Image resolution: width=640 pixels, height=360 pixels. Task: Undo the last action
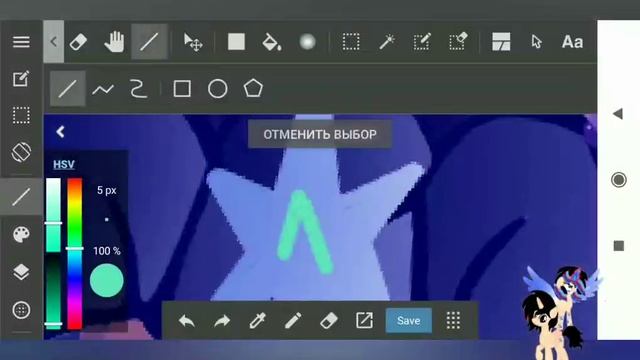point(187,321)
